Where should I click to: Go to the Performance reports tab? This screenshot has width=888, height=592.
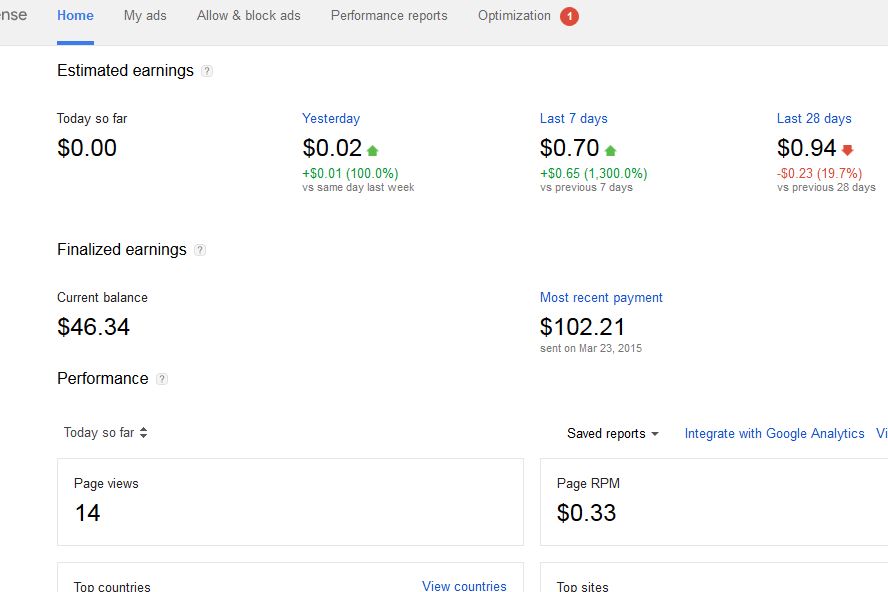(389, 16)
